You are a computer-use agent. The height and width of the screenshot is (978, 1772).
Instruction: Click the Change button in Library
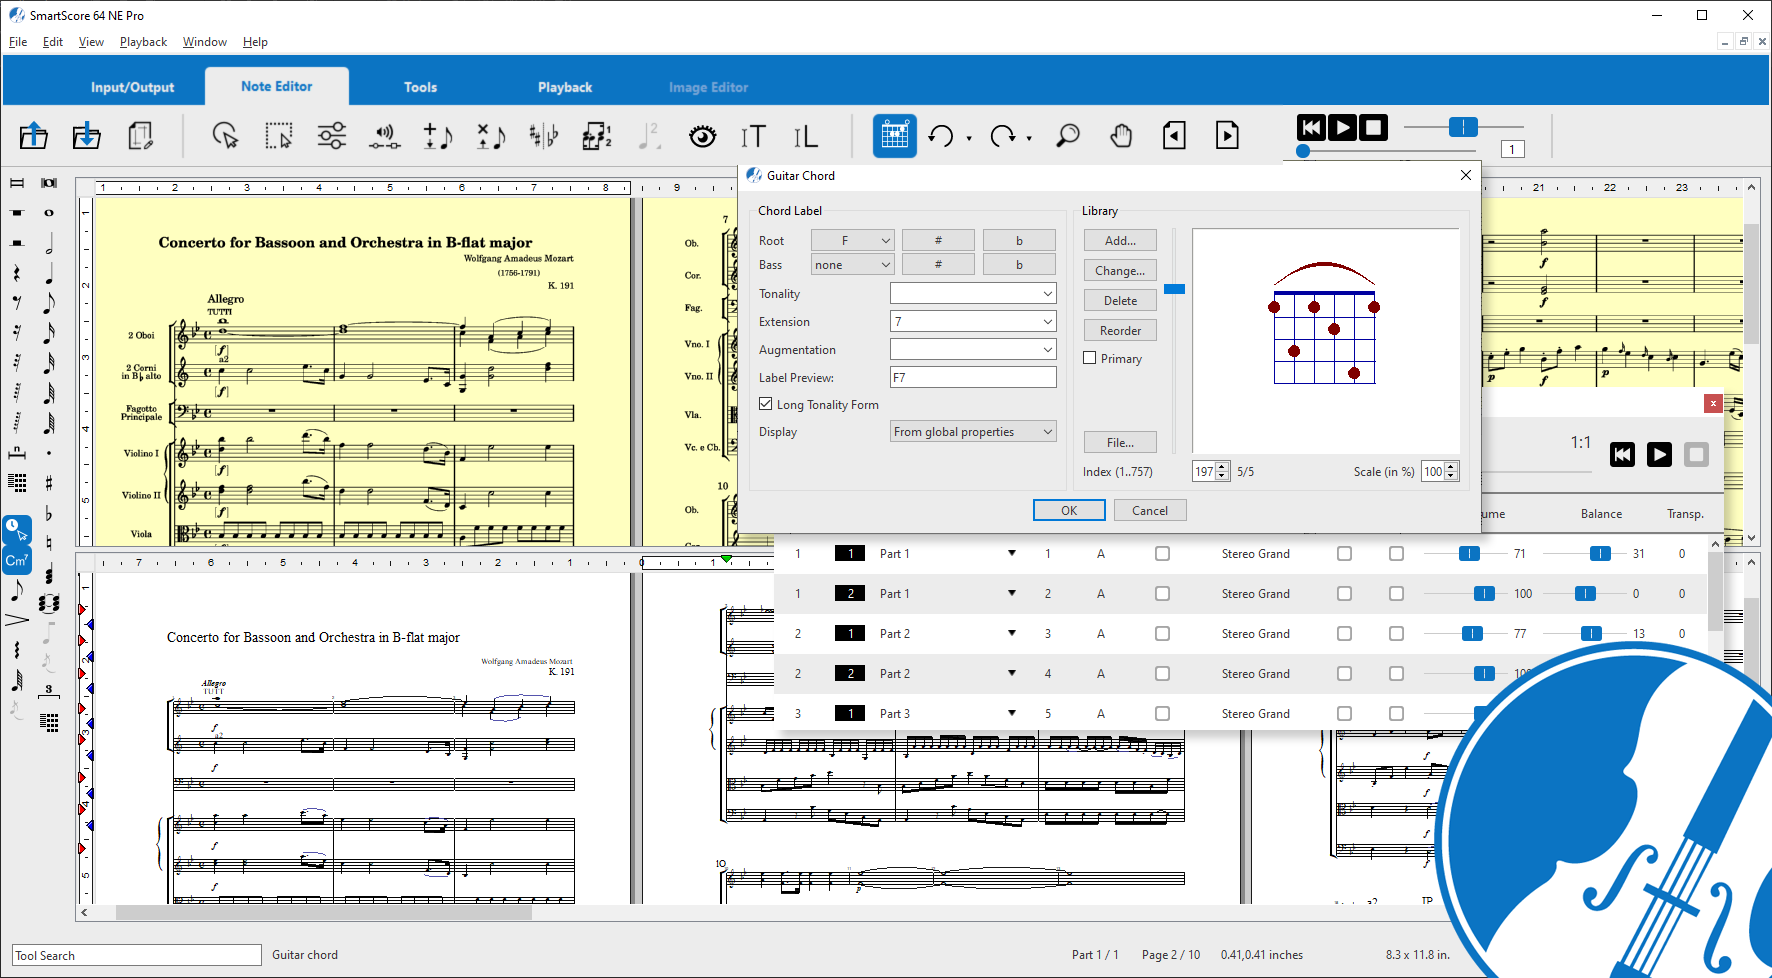[1119, 270]
